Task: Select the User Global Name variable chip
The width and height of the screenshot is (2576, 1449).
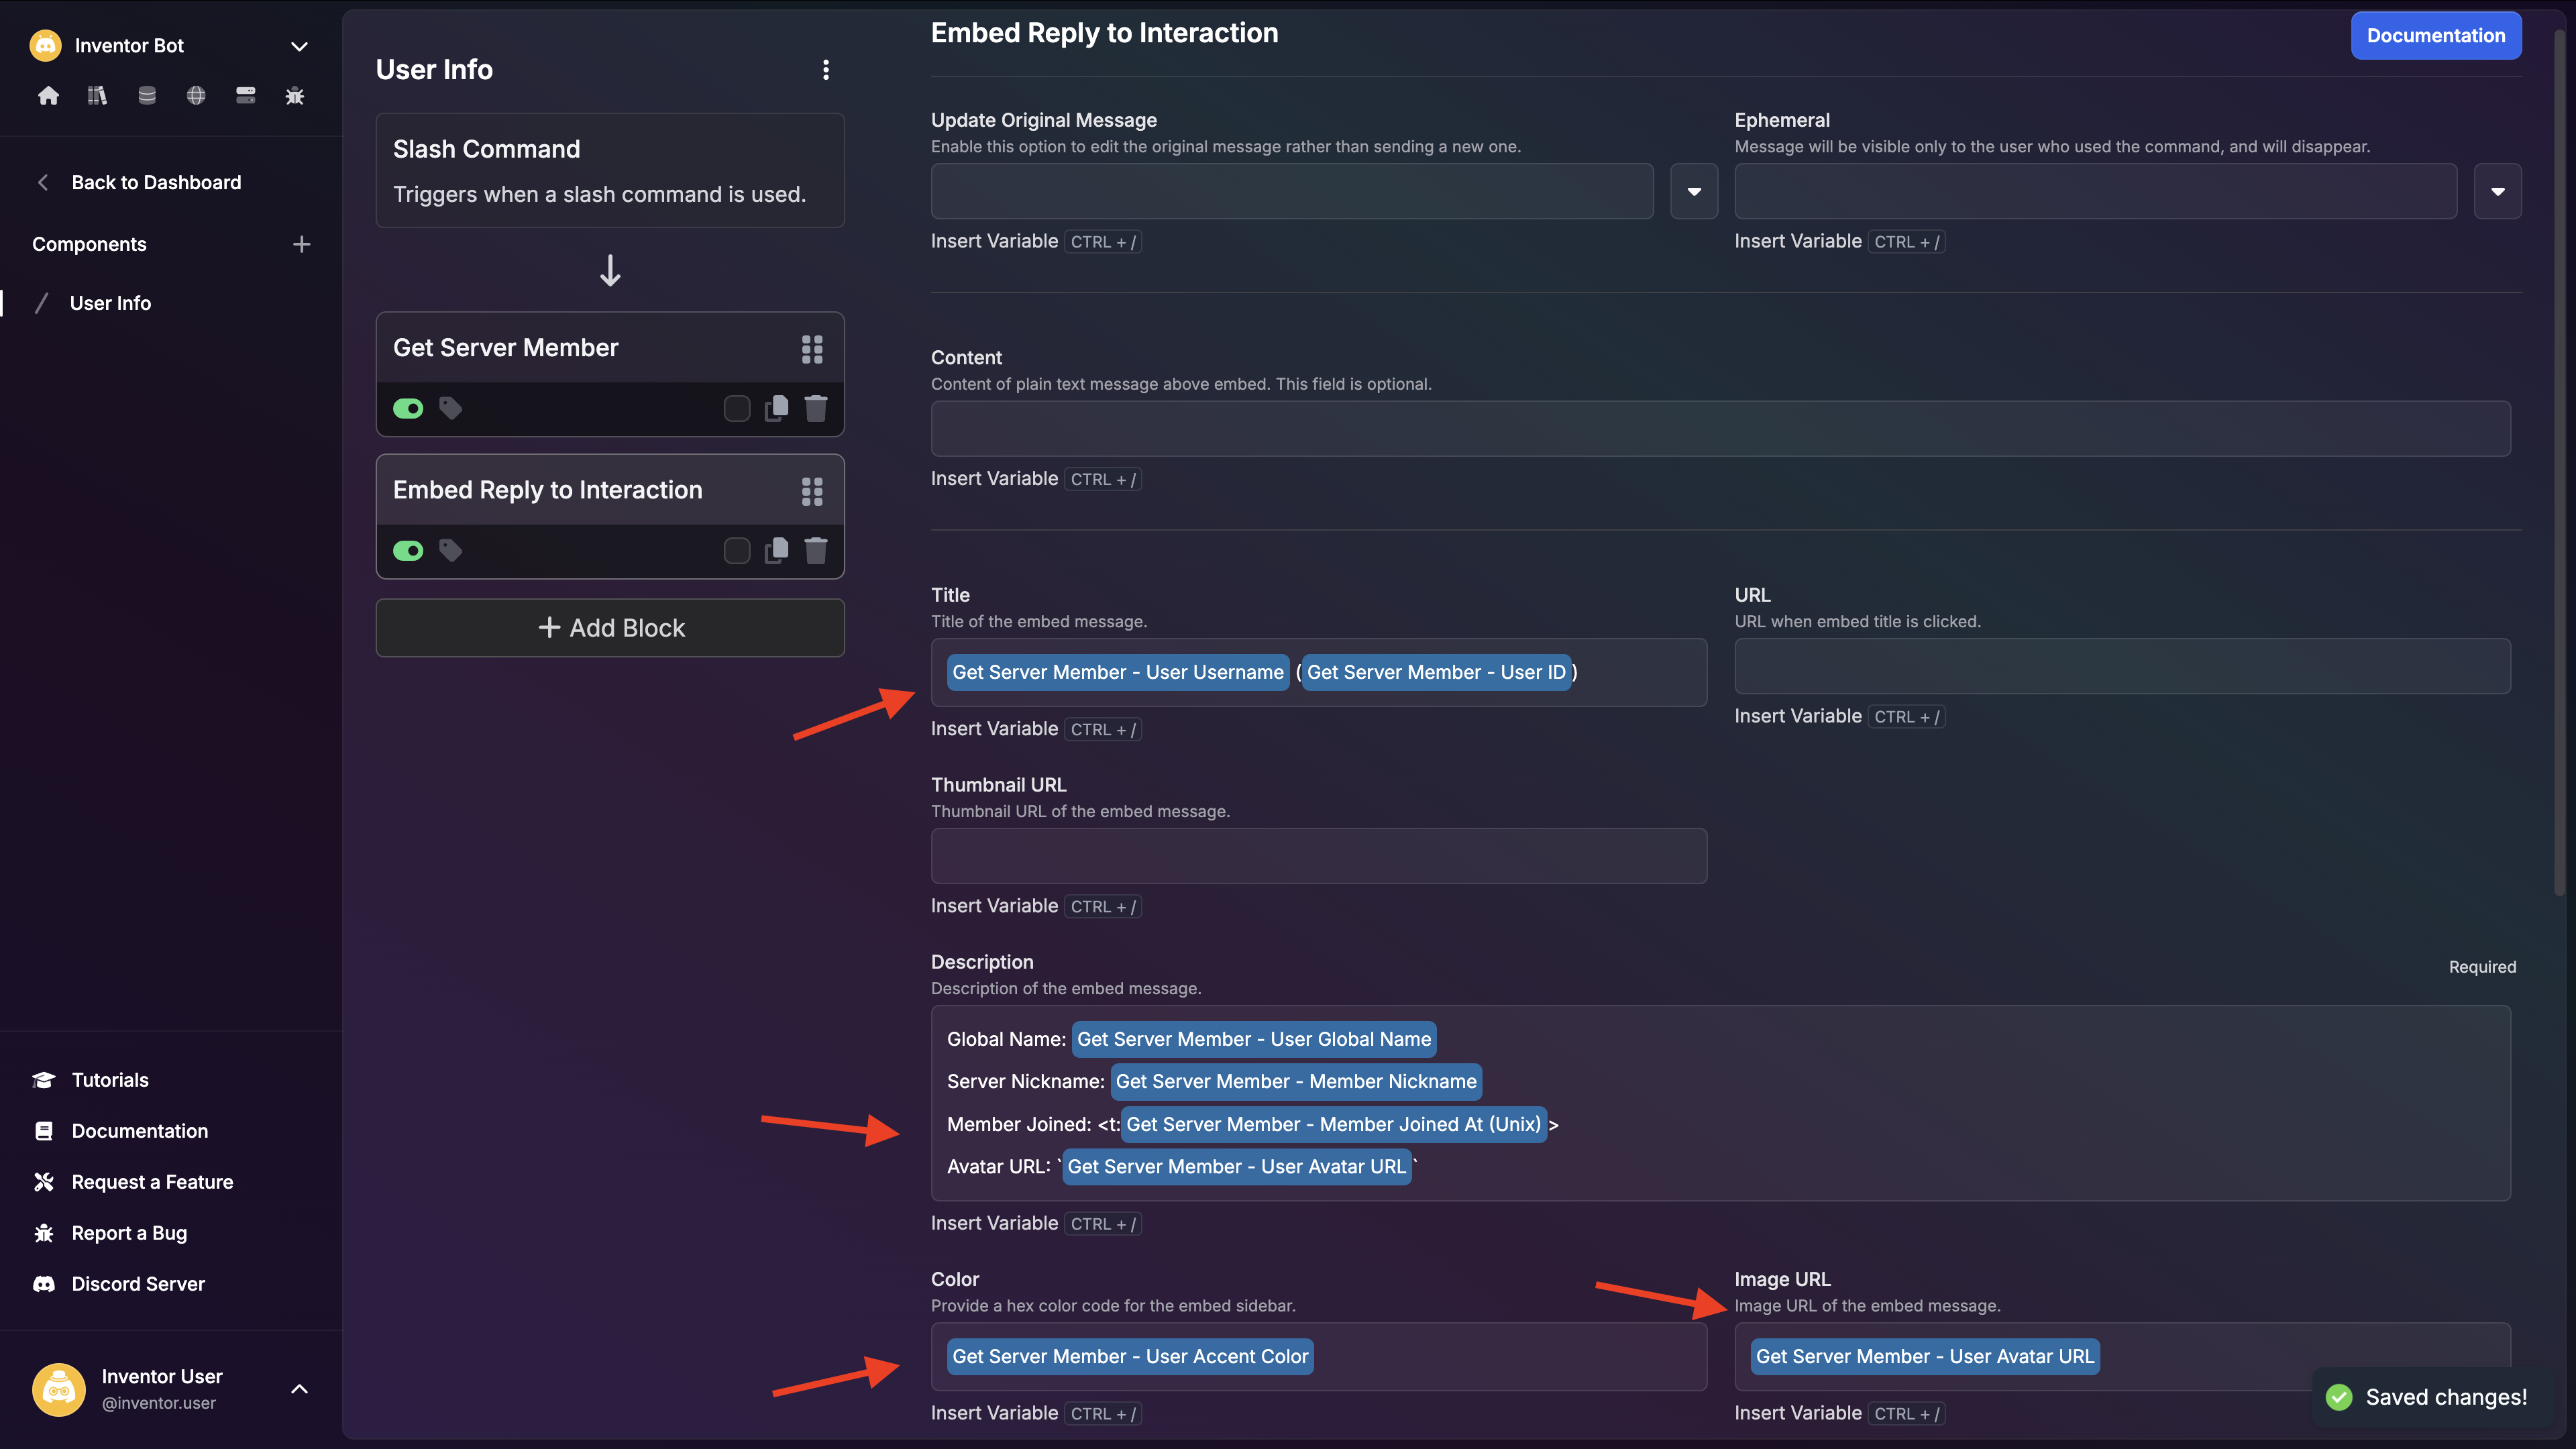Action: (1254, 1039)
